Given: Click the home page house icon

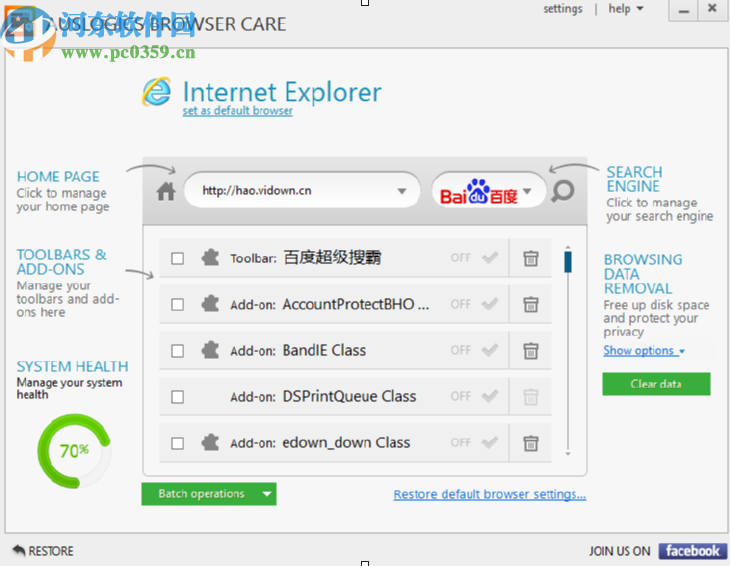Looking at the screenshot, I should (x=166, y=191).
